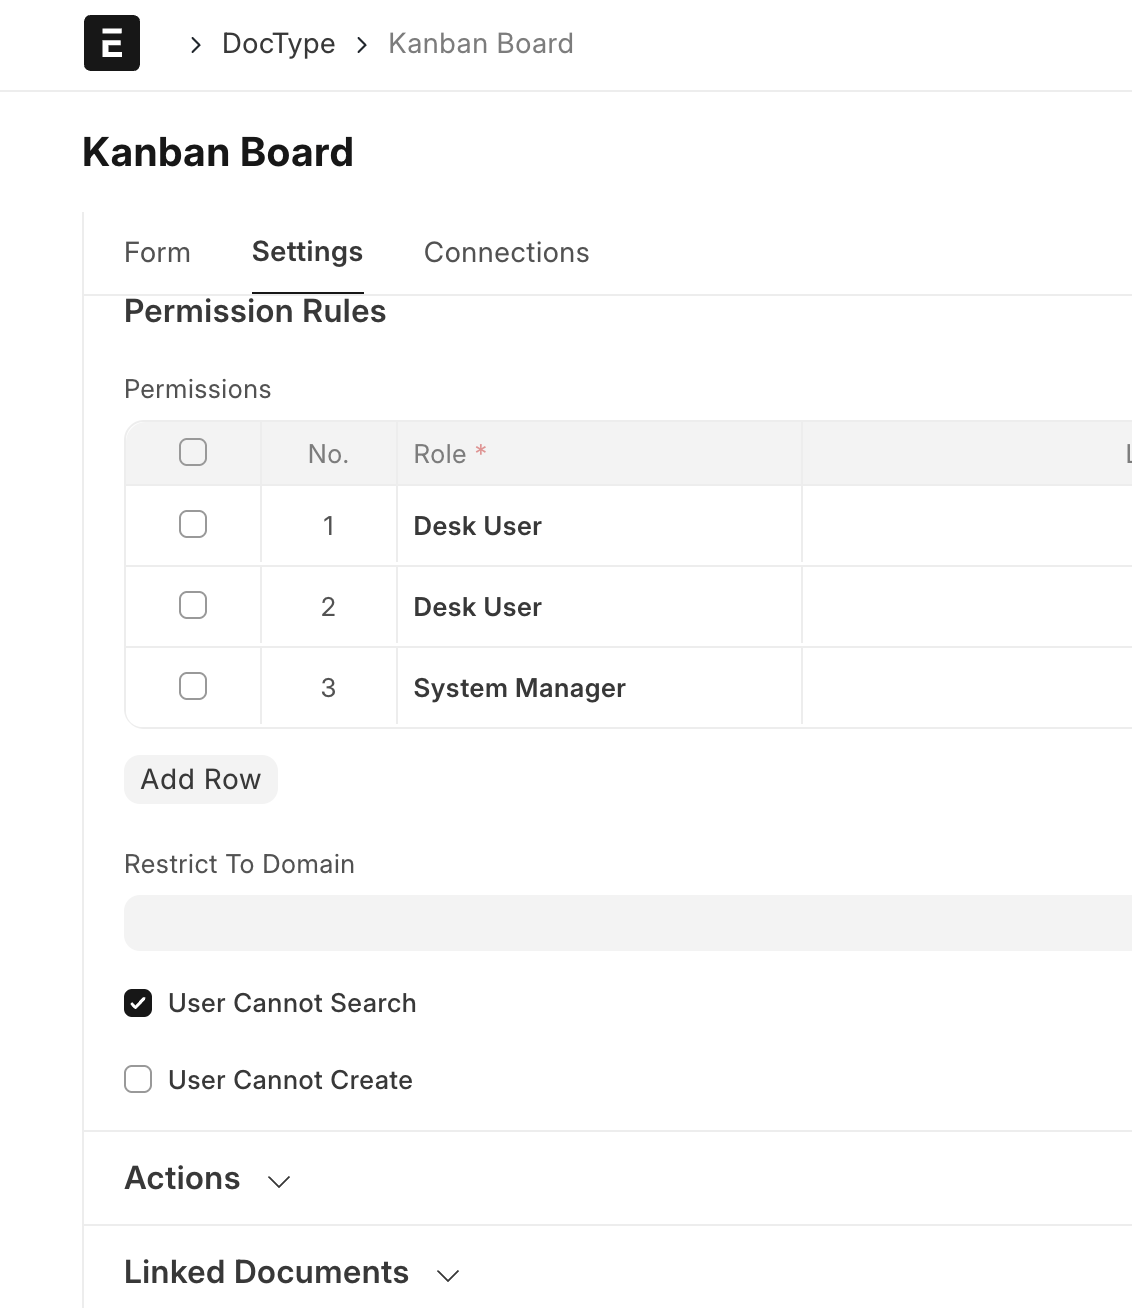Open the Settings tab

307,252
